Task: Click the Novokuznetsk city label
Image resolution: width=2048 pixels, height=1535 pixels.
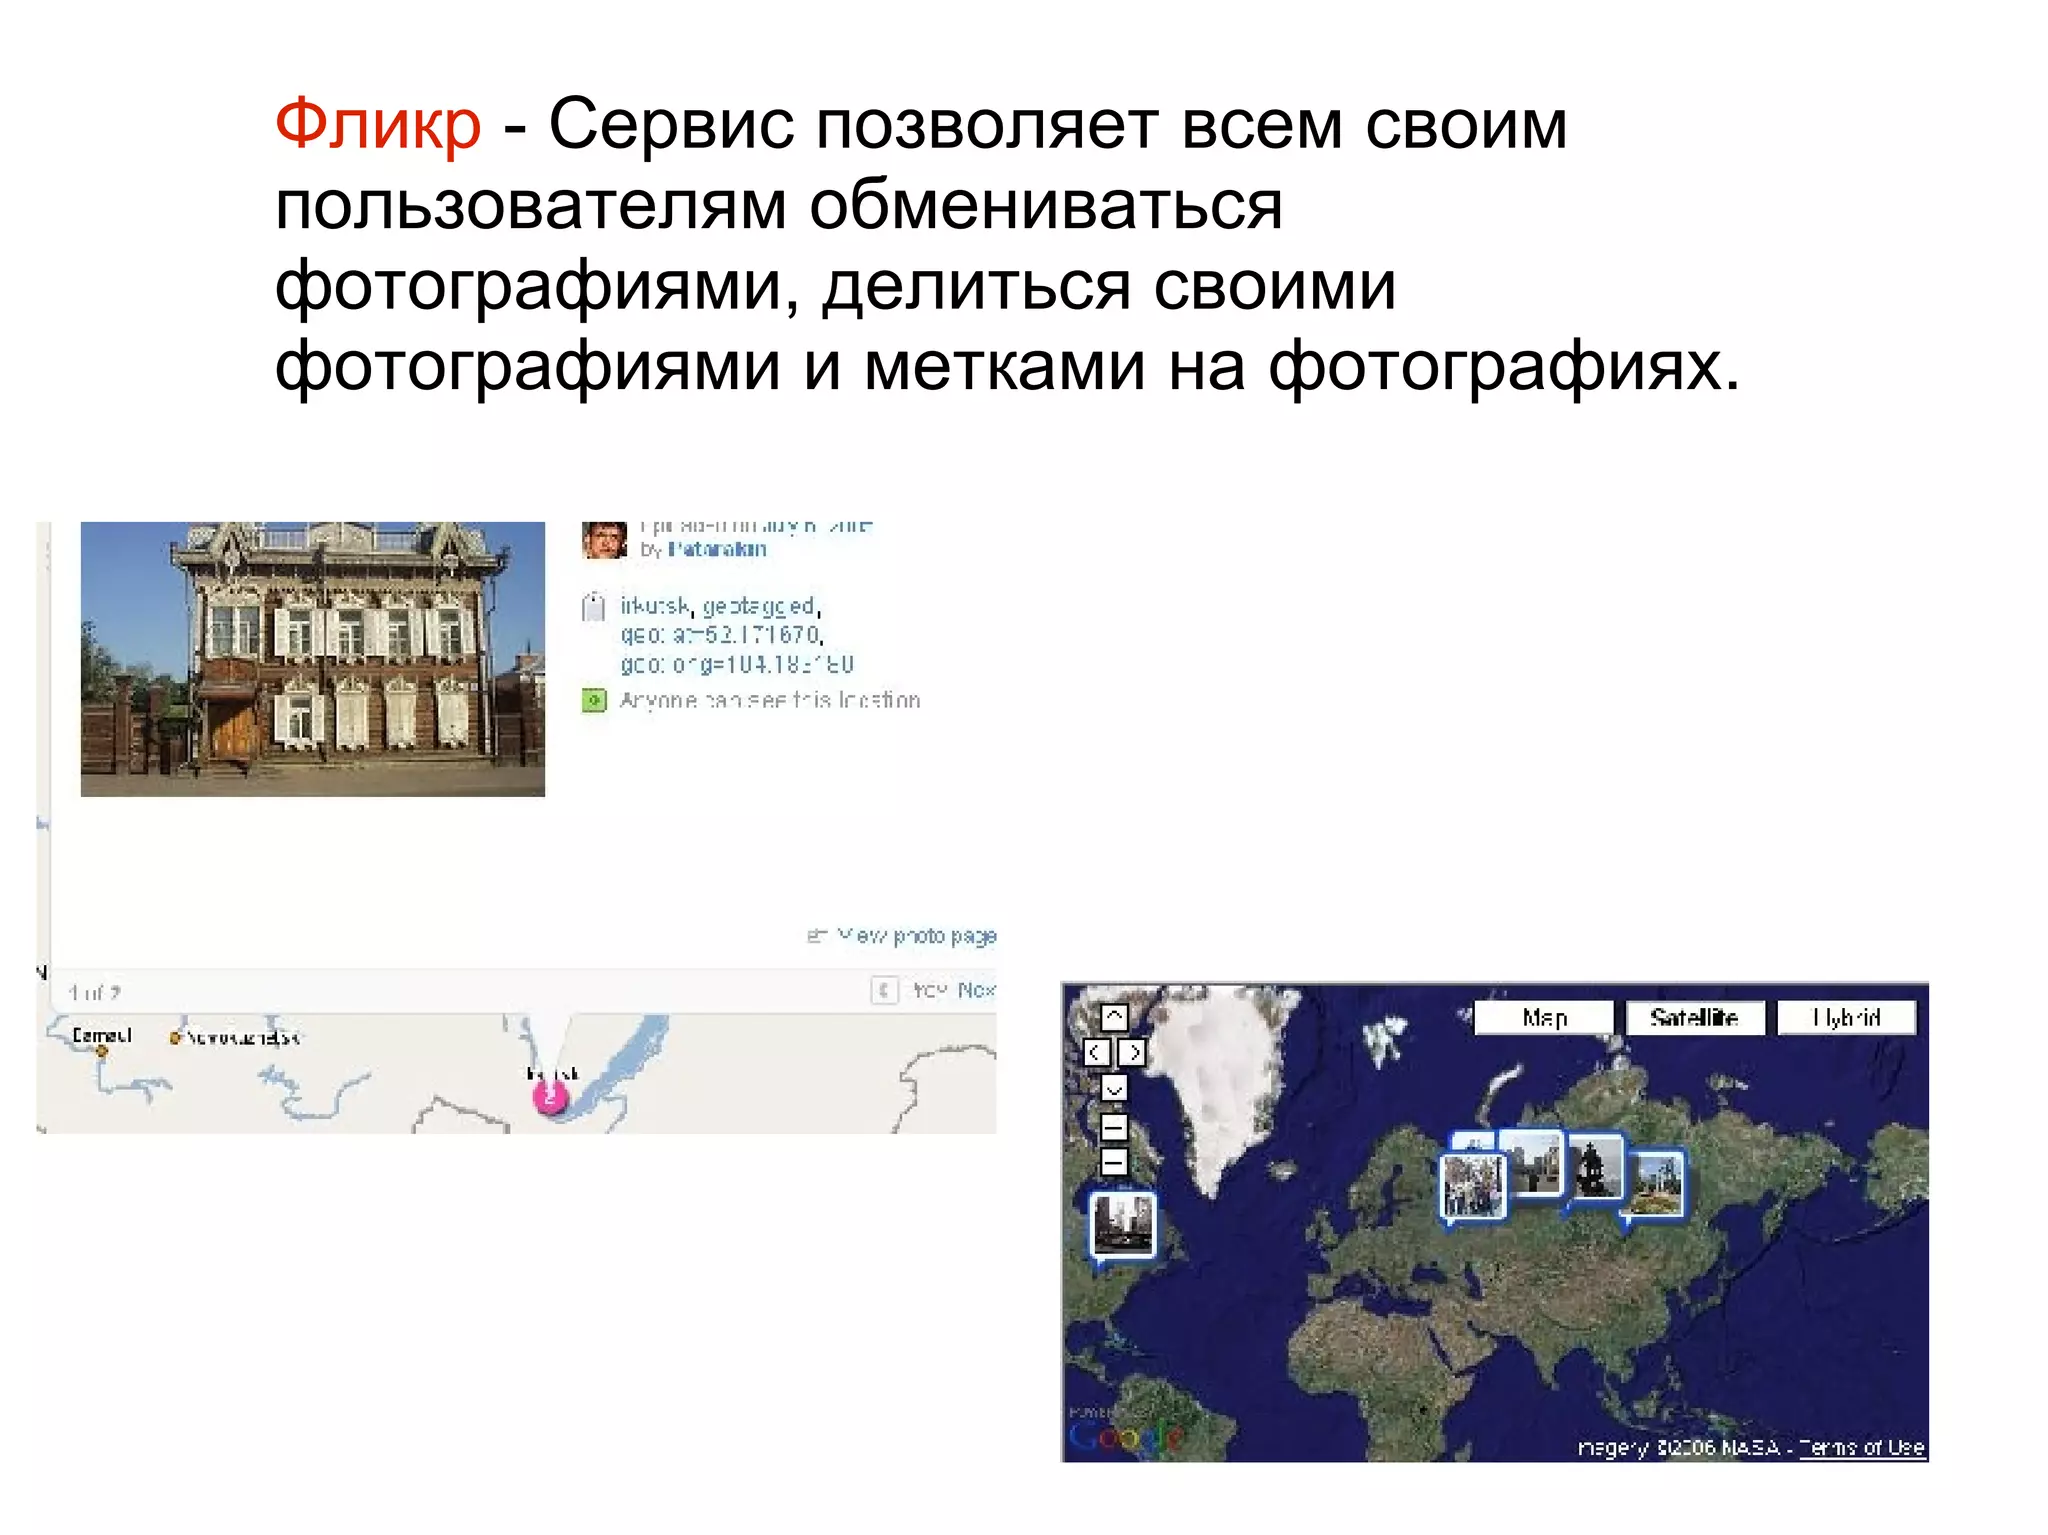Action: pyautogui.click(x=243, y=1038)
